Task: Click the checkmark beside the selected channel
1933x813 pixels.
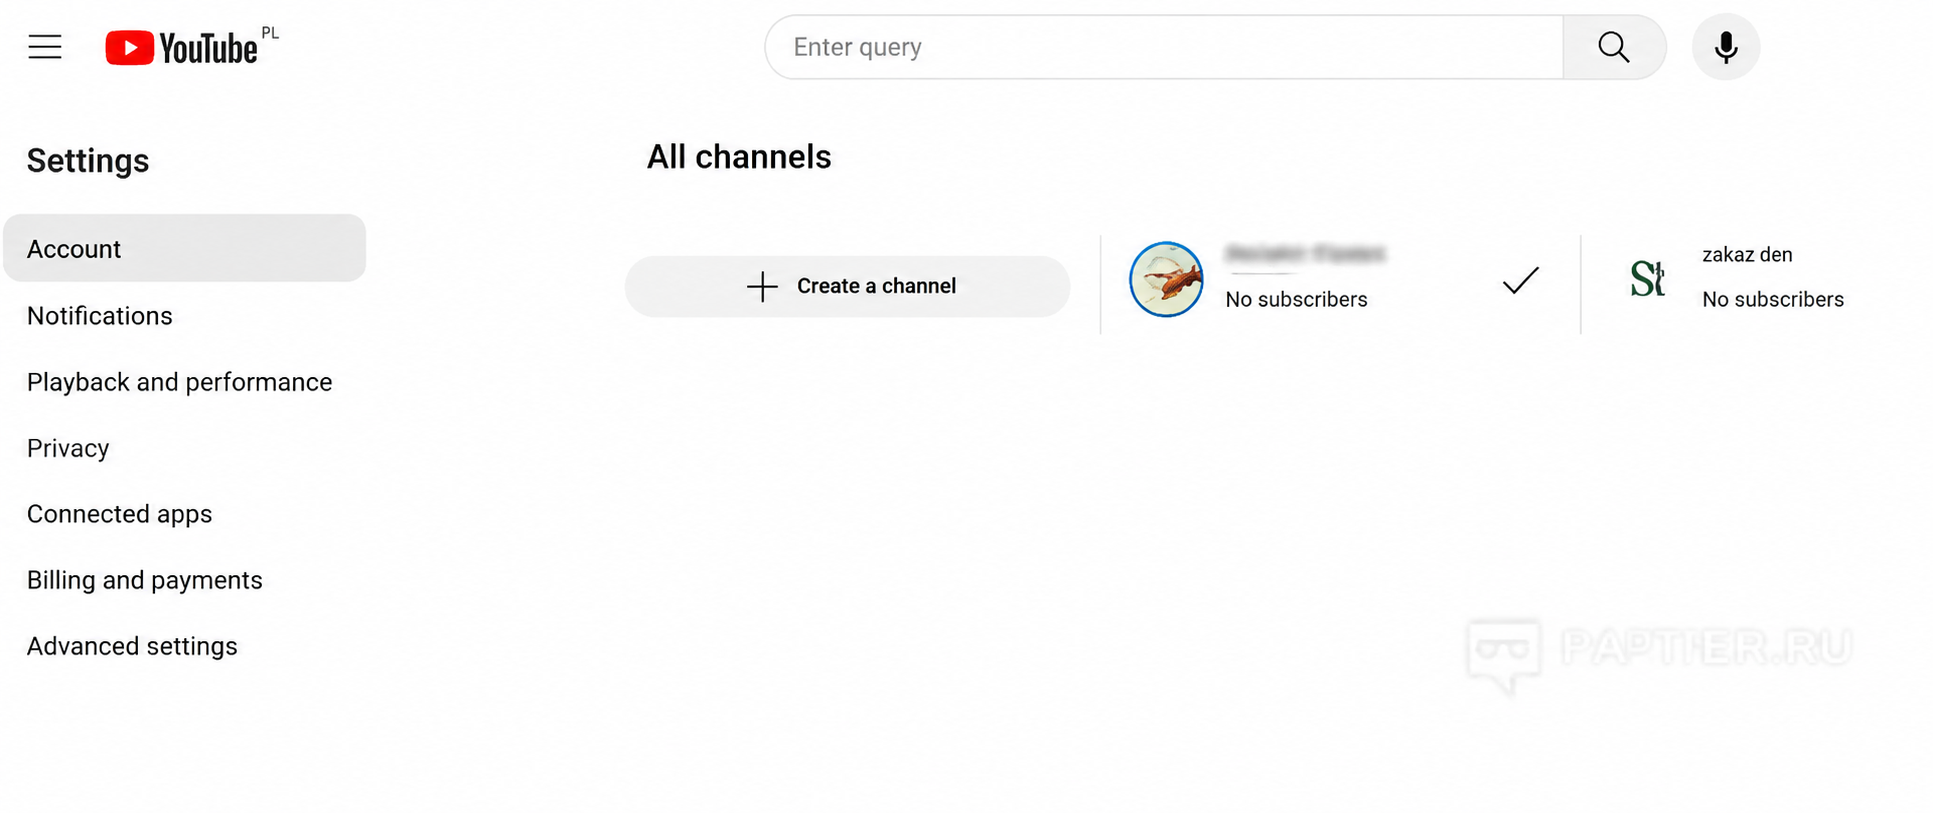Action: tap(1520, 281)
